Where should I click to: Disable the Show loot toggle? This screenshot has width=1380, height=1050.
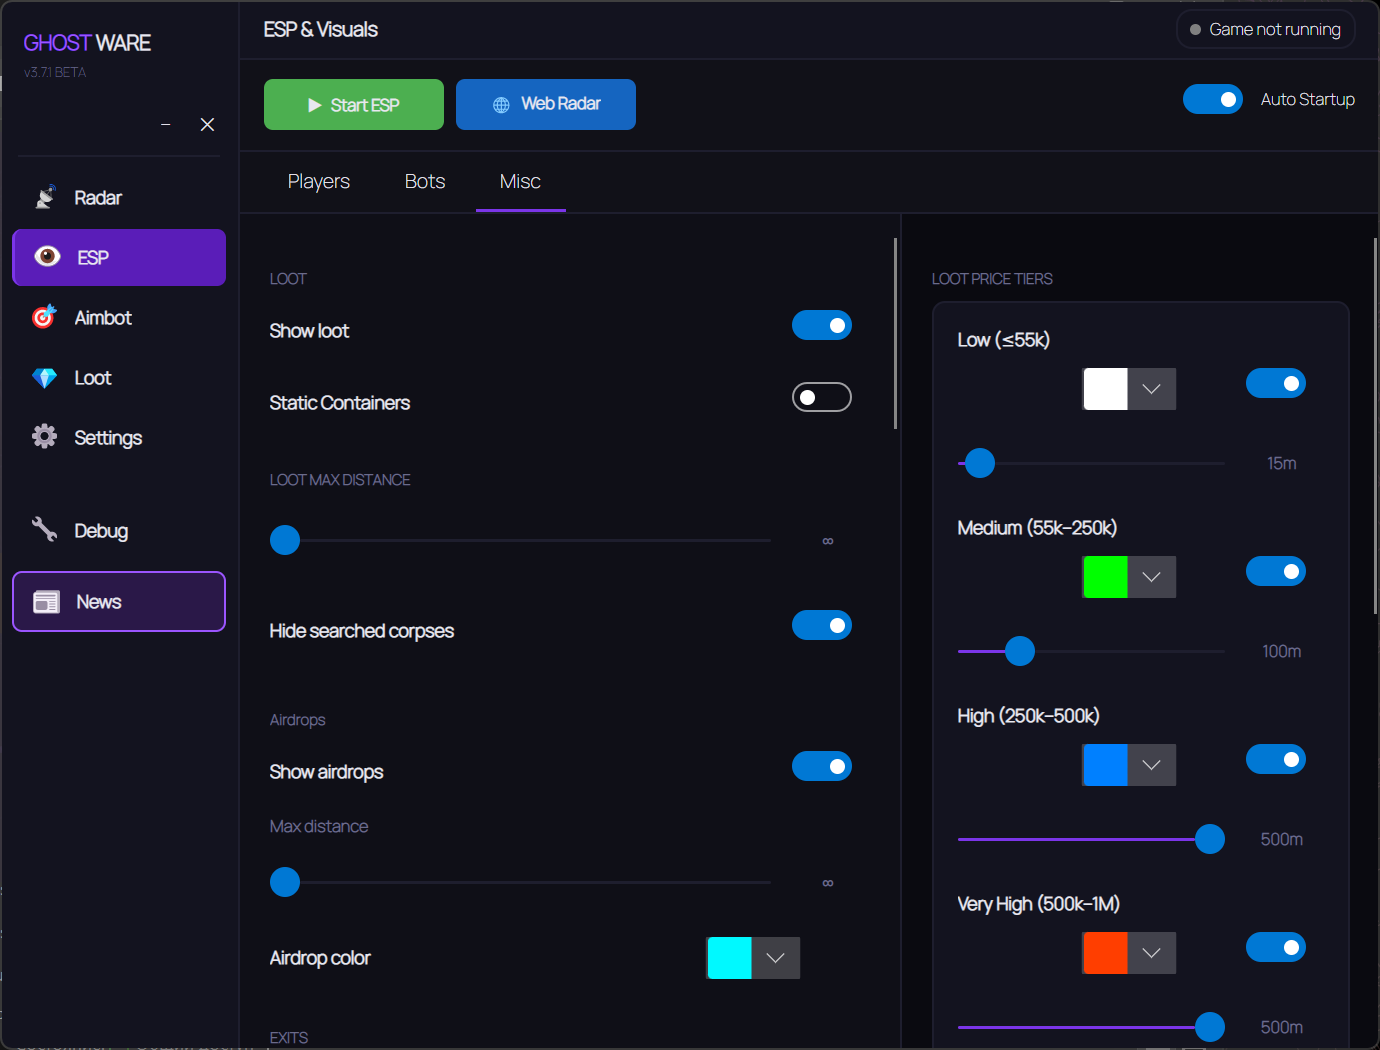tap(822, 325)
